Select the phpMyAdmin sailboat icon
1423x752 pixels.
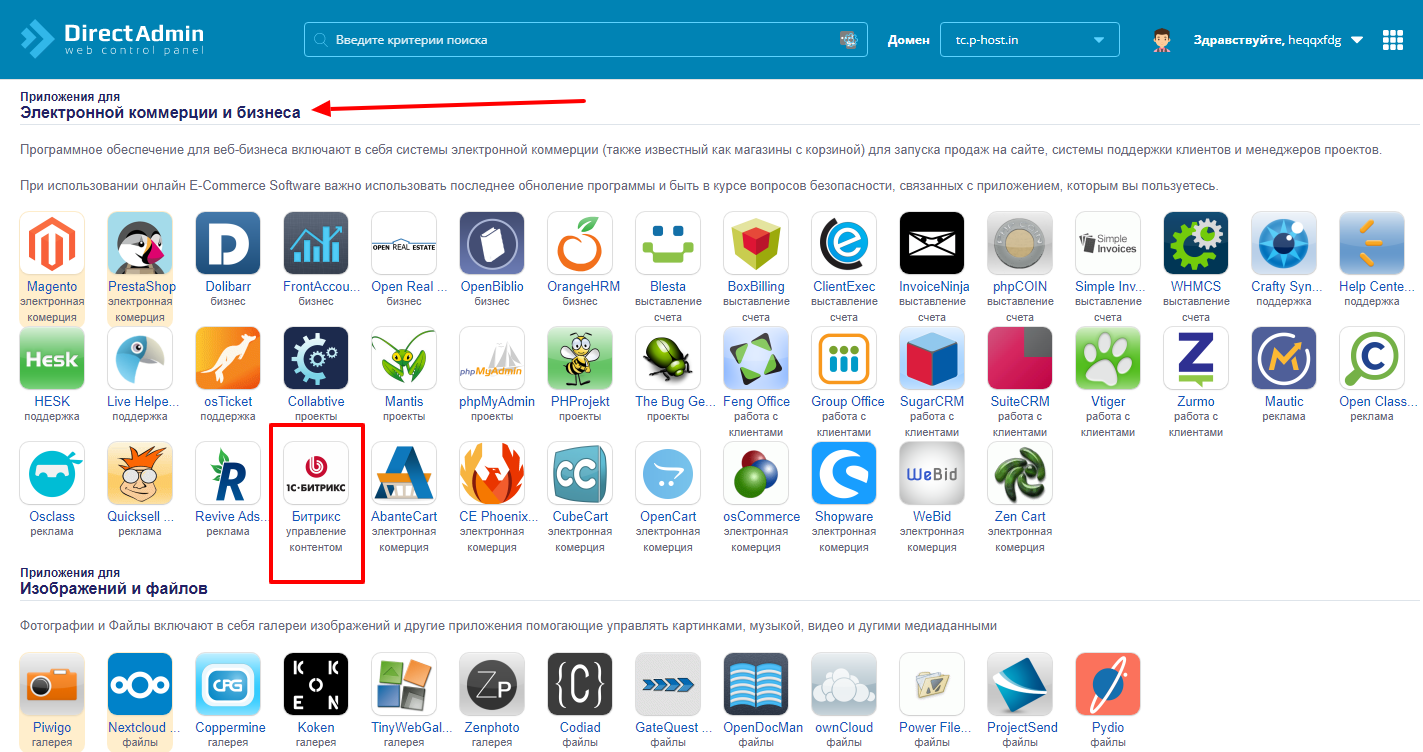pyautogui.click(x=492, y=358)
